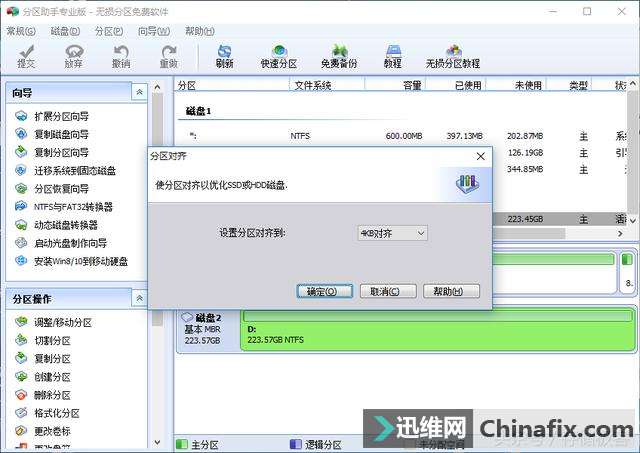The height and width of the screenshot is (453, 640).
Task: Open the 帮助(H) menu
Action: [x=200, y=31]
